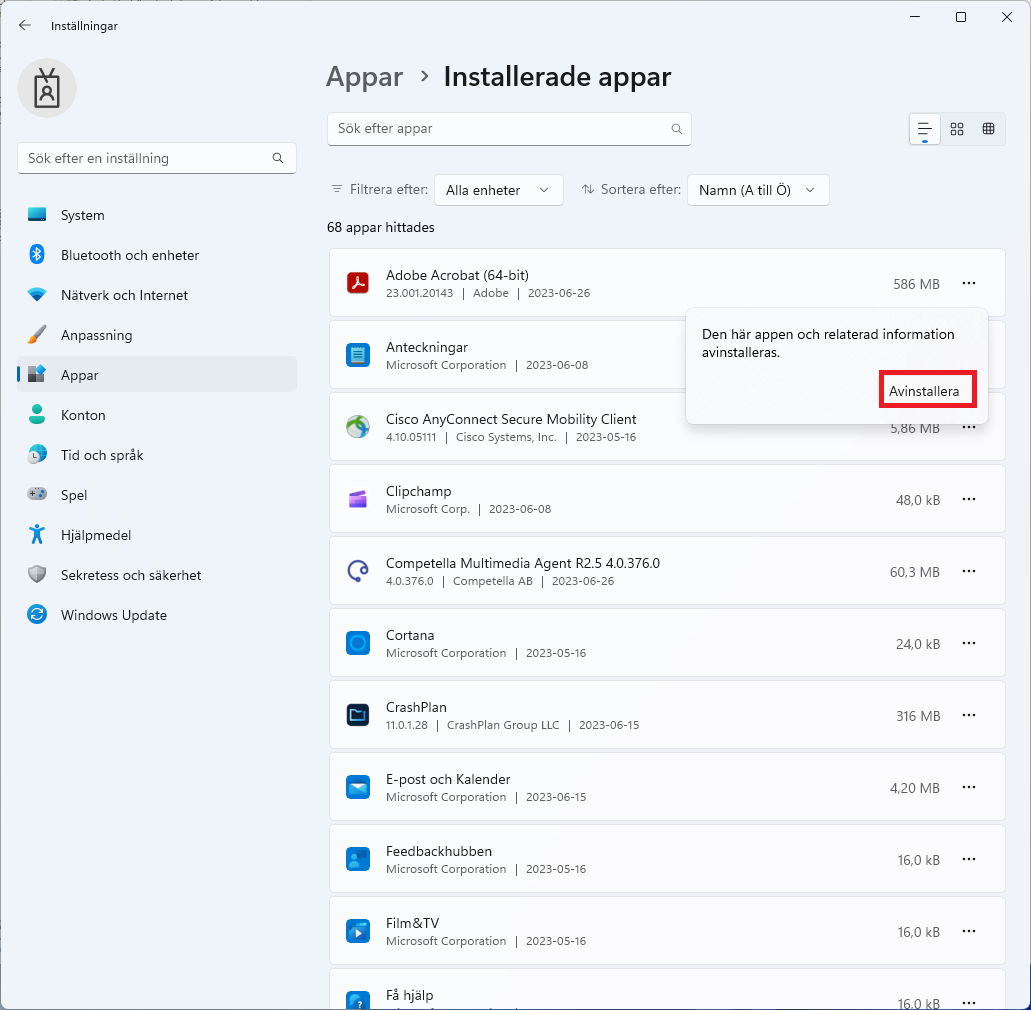
Task: Open Bluetooth och enheter settings
Action: click(x=156, y=255)
